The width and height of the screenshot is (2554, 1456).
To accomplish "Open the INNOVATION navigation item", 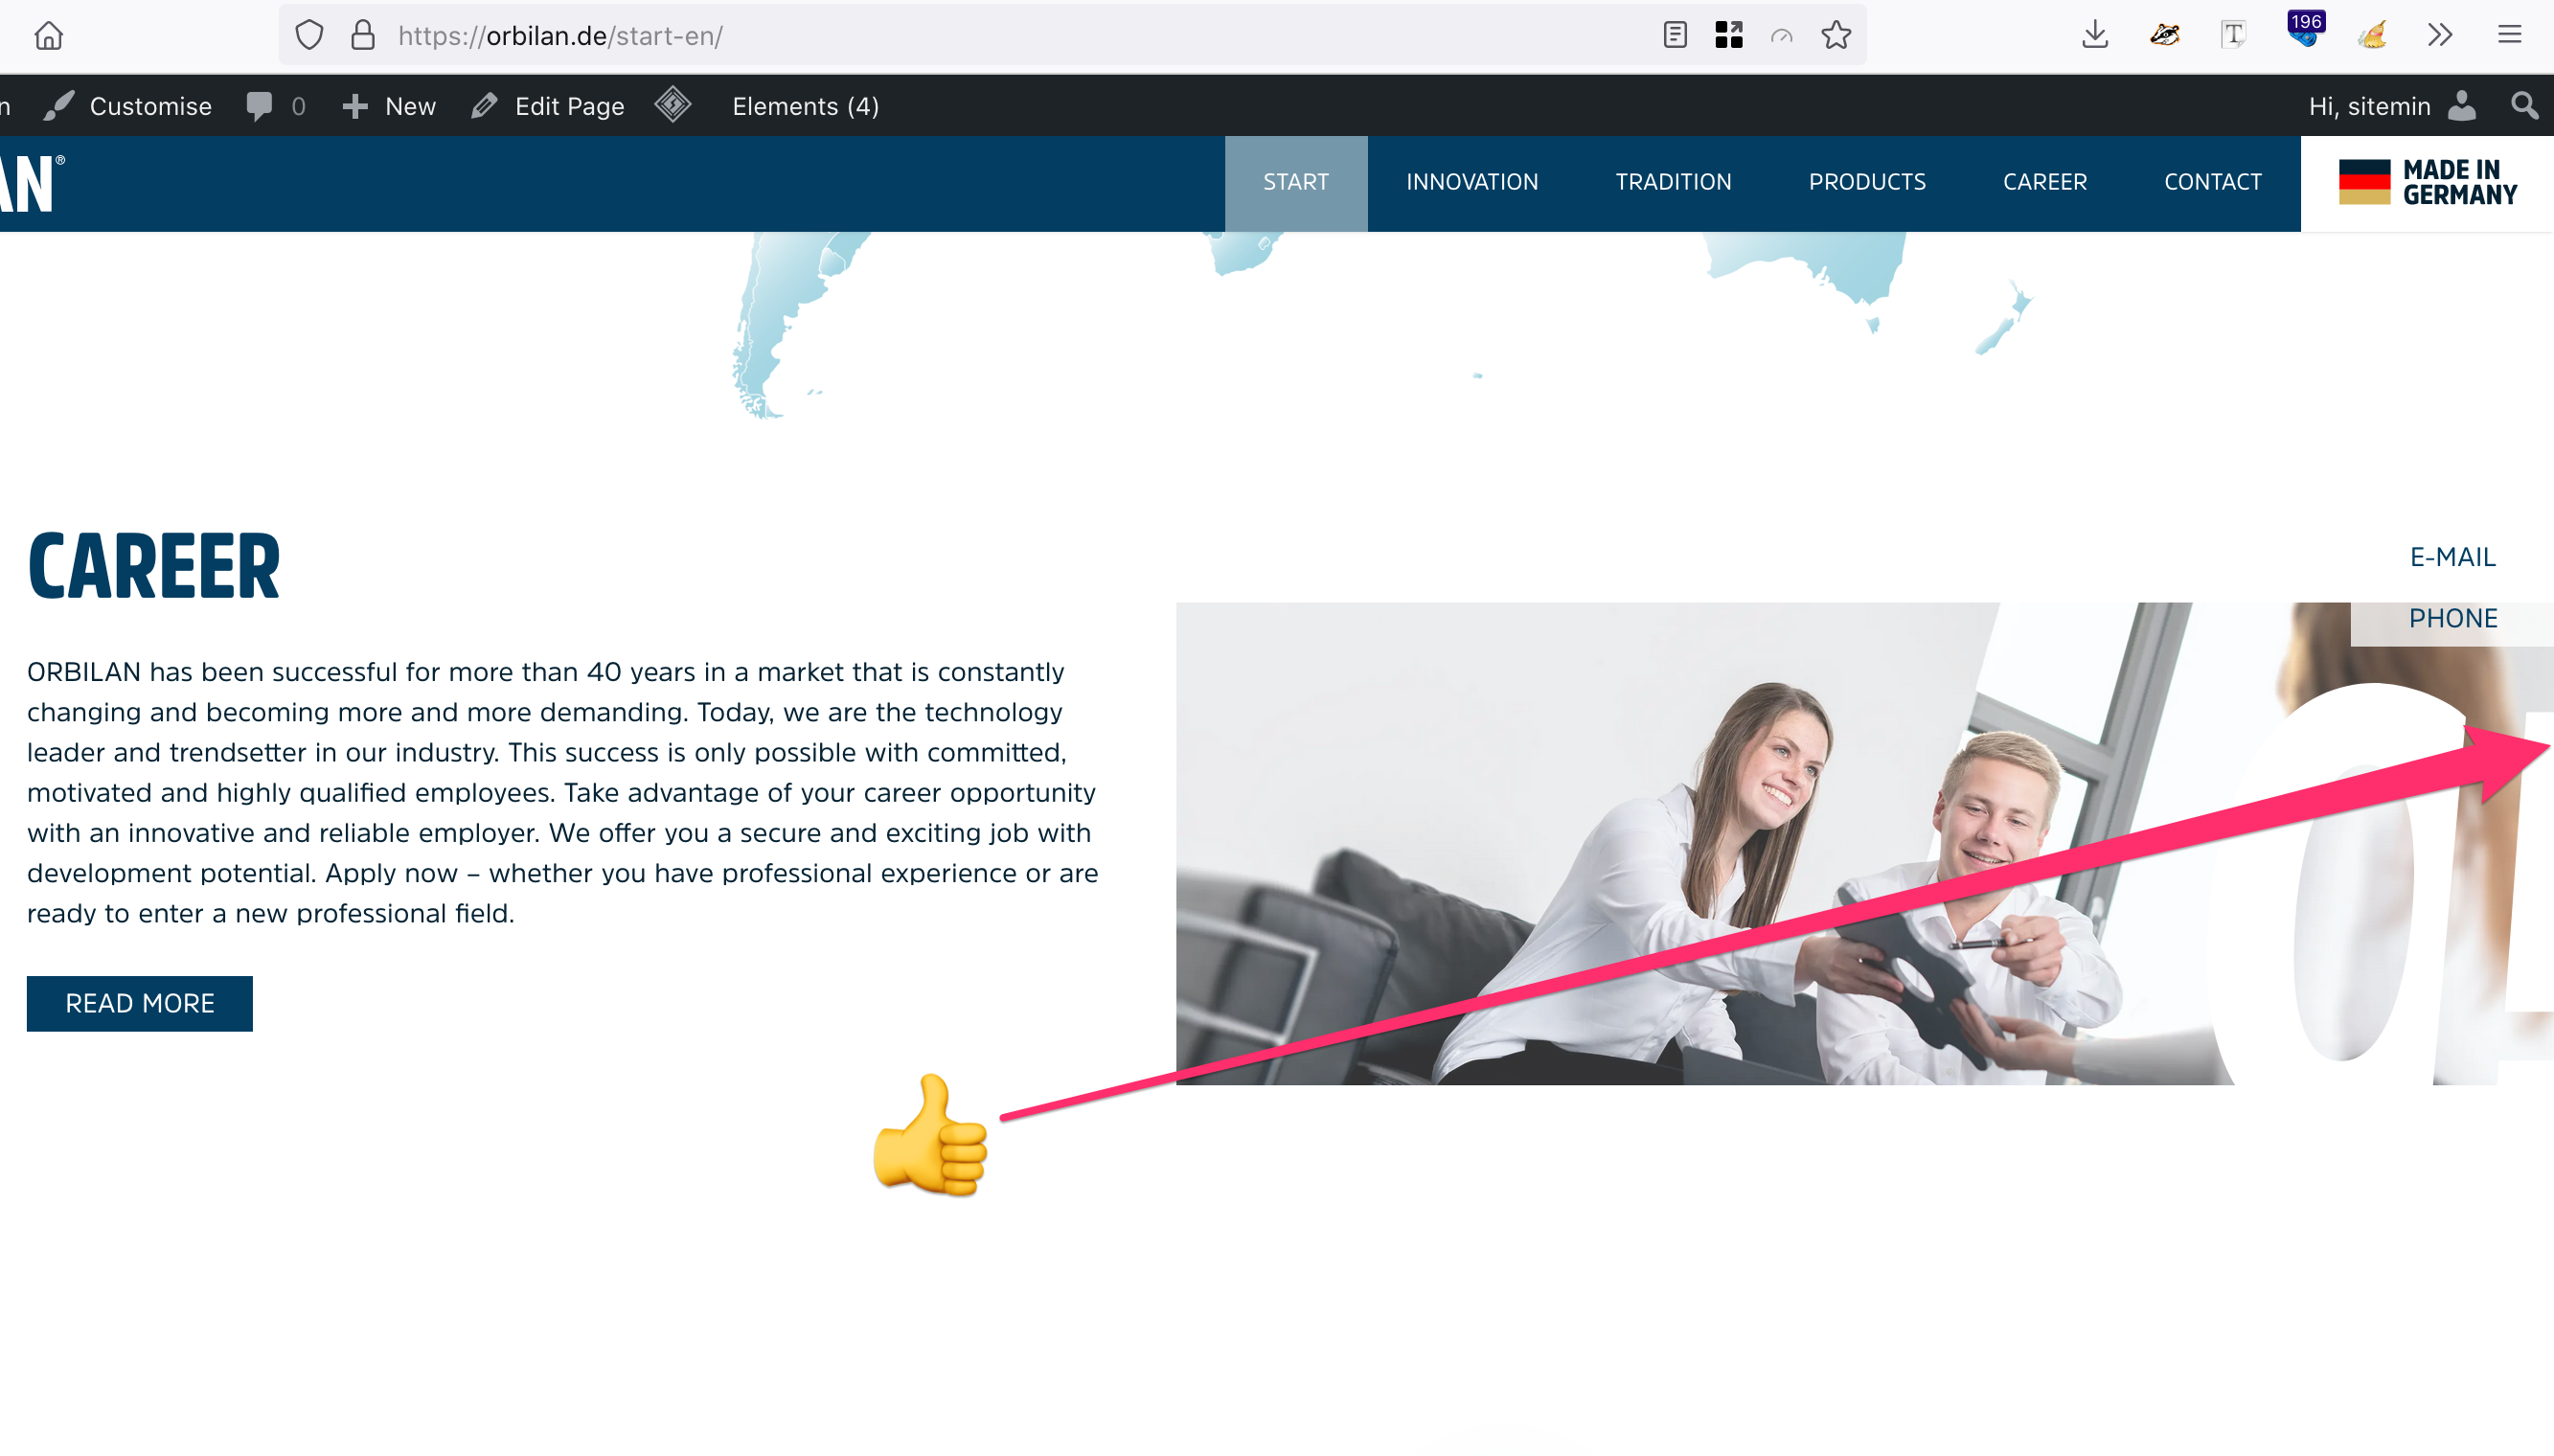I will [1472, 182].
